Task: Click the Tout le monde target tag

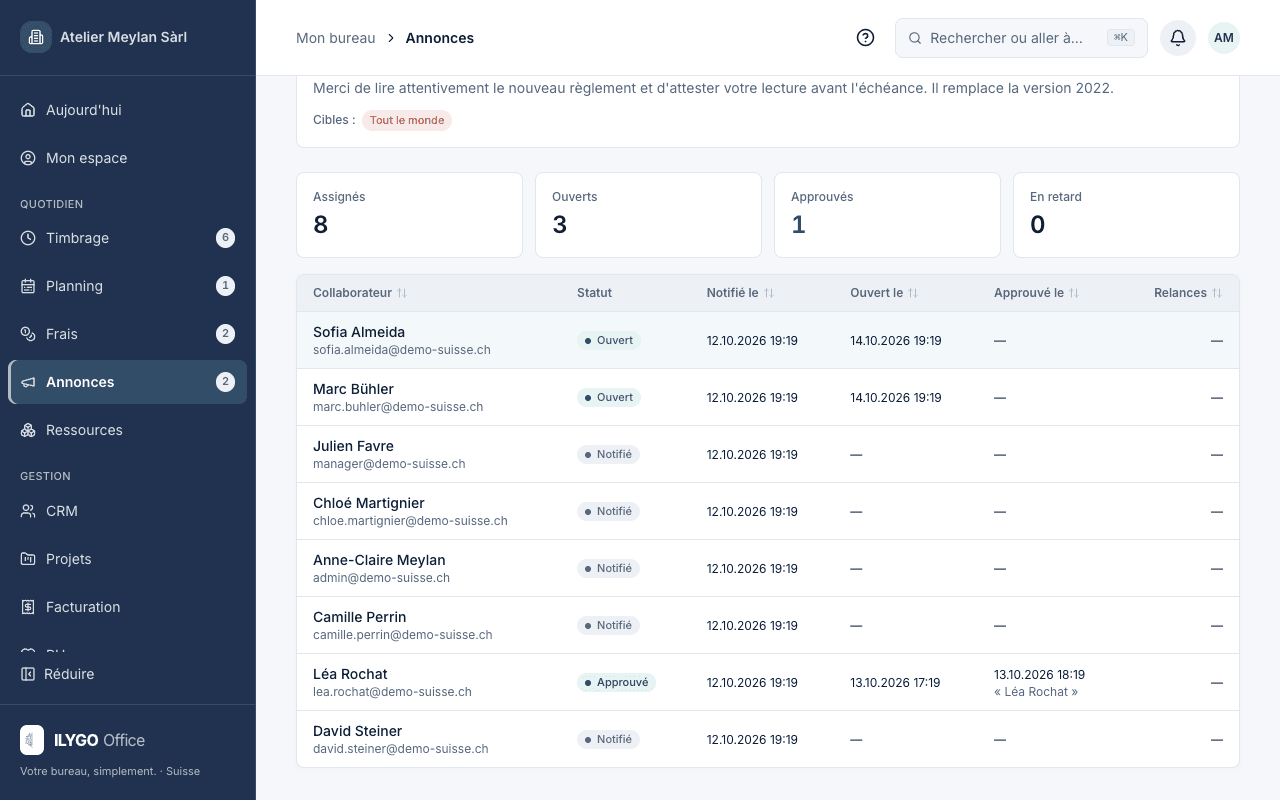Action: coord(407,120)
